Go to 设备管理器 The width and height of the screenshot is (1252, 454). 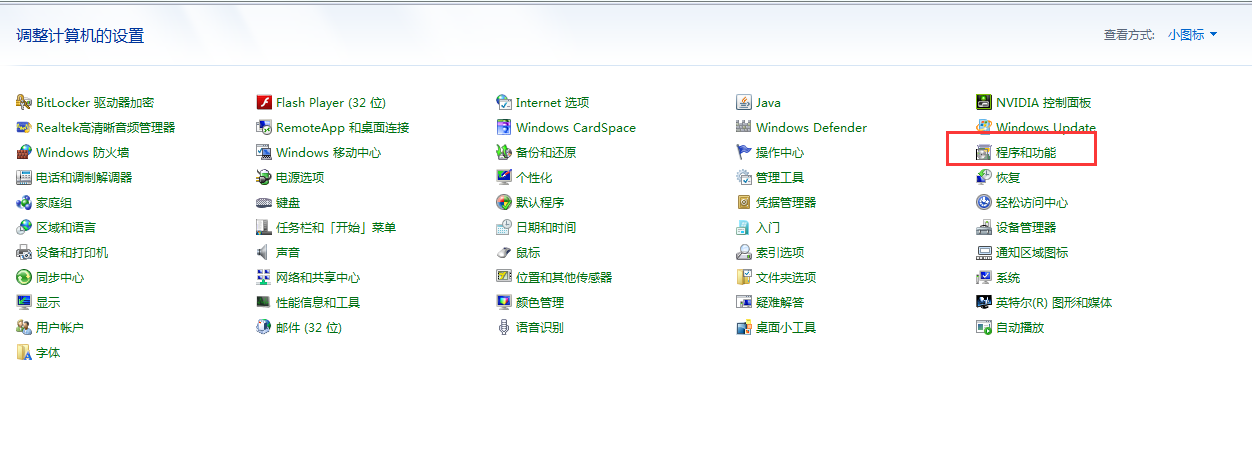pyautogui.click(x=1025, y=227)
